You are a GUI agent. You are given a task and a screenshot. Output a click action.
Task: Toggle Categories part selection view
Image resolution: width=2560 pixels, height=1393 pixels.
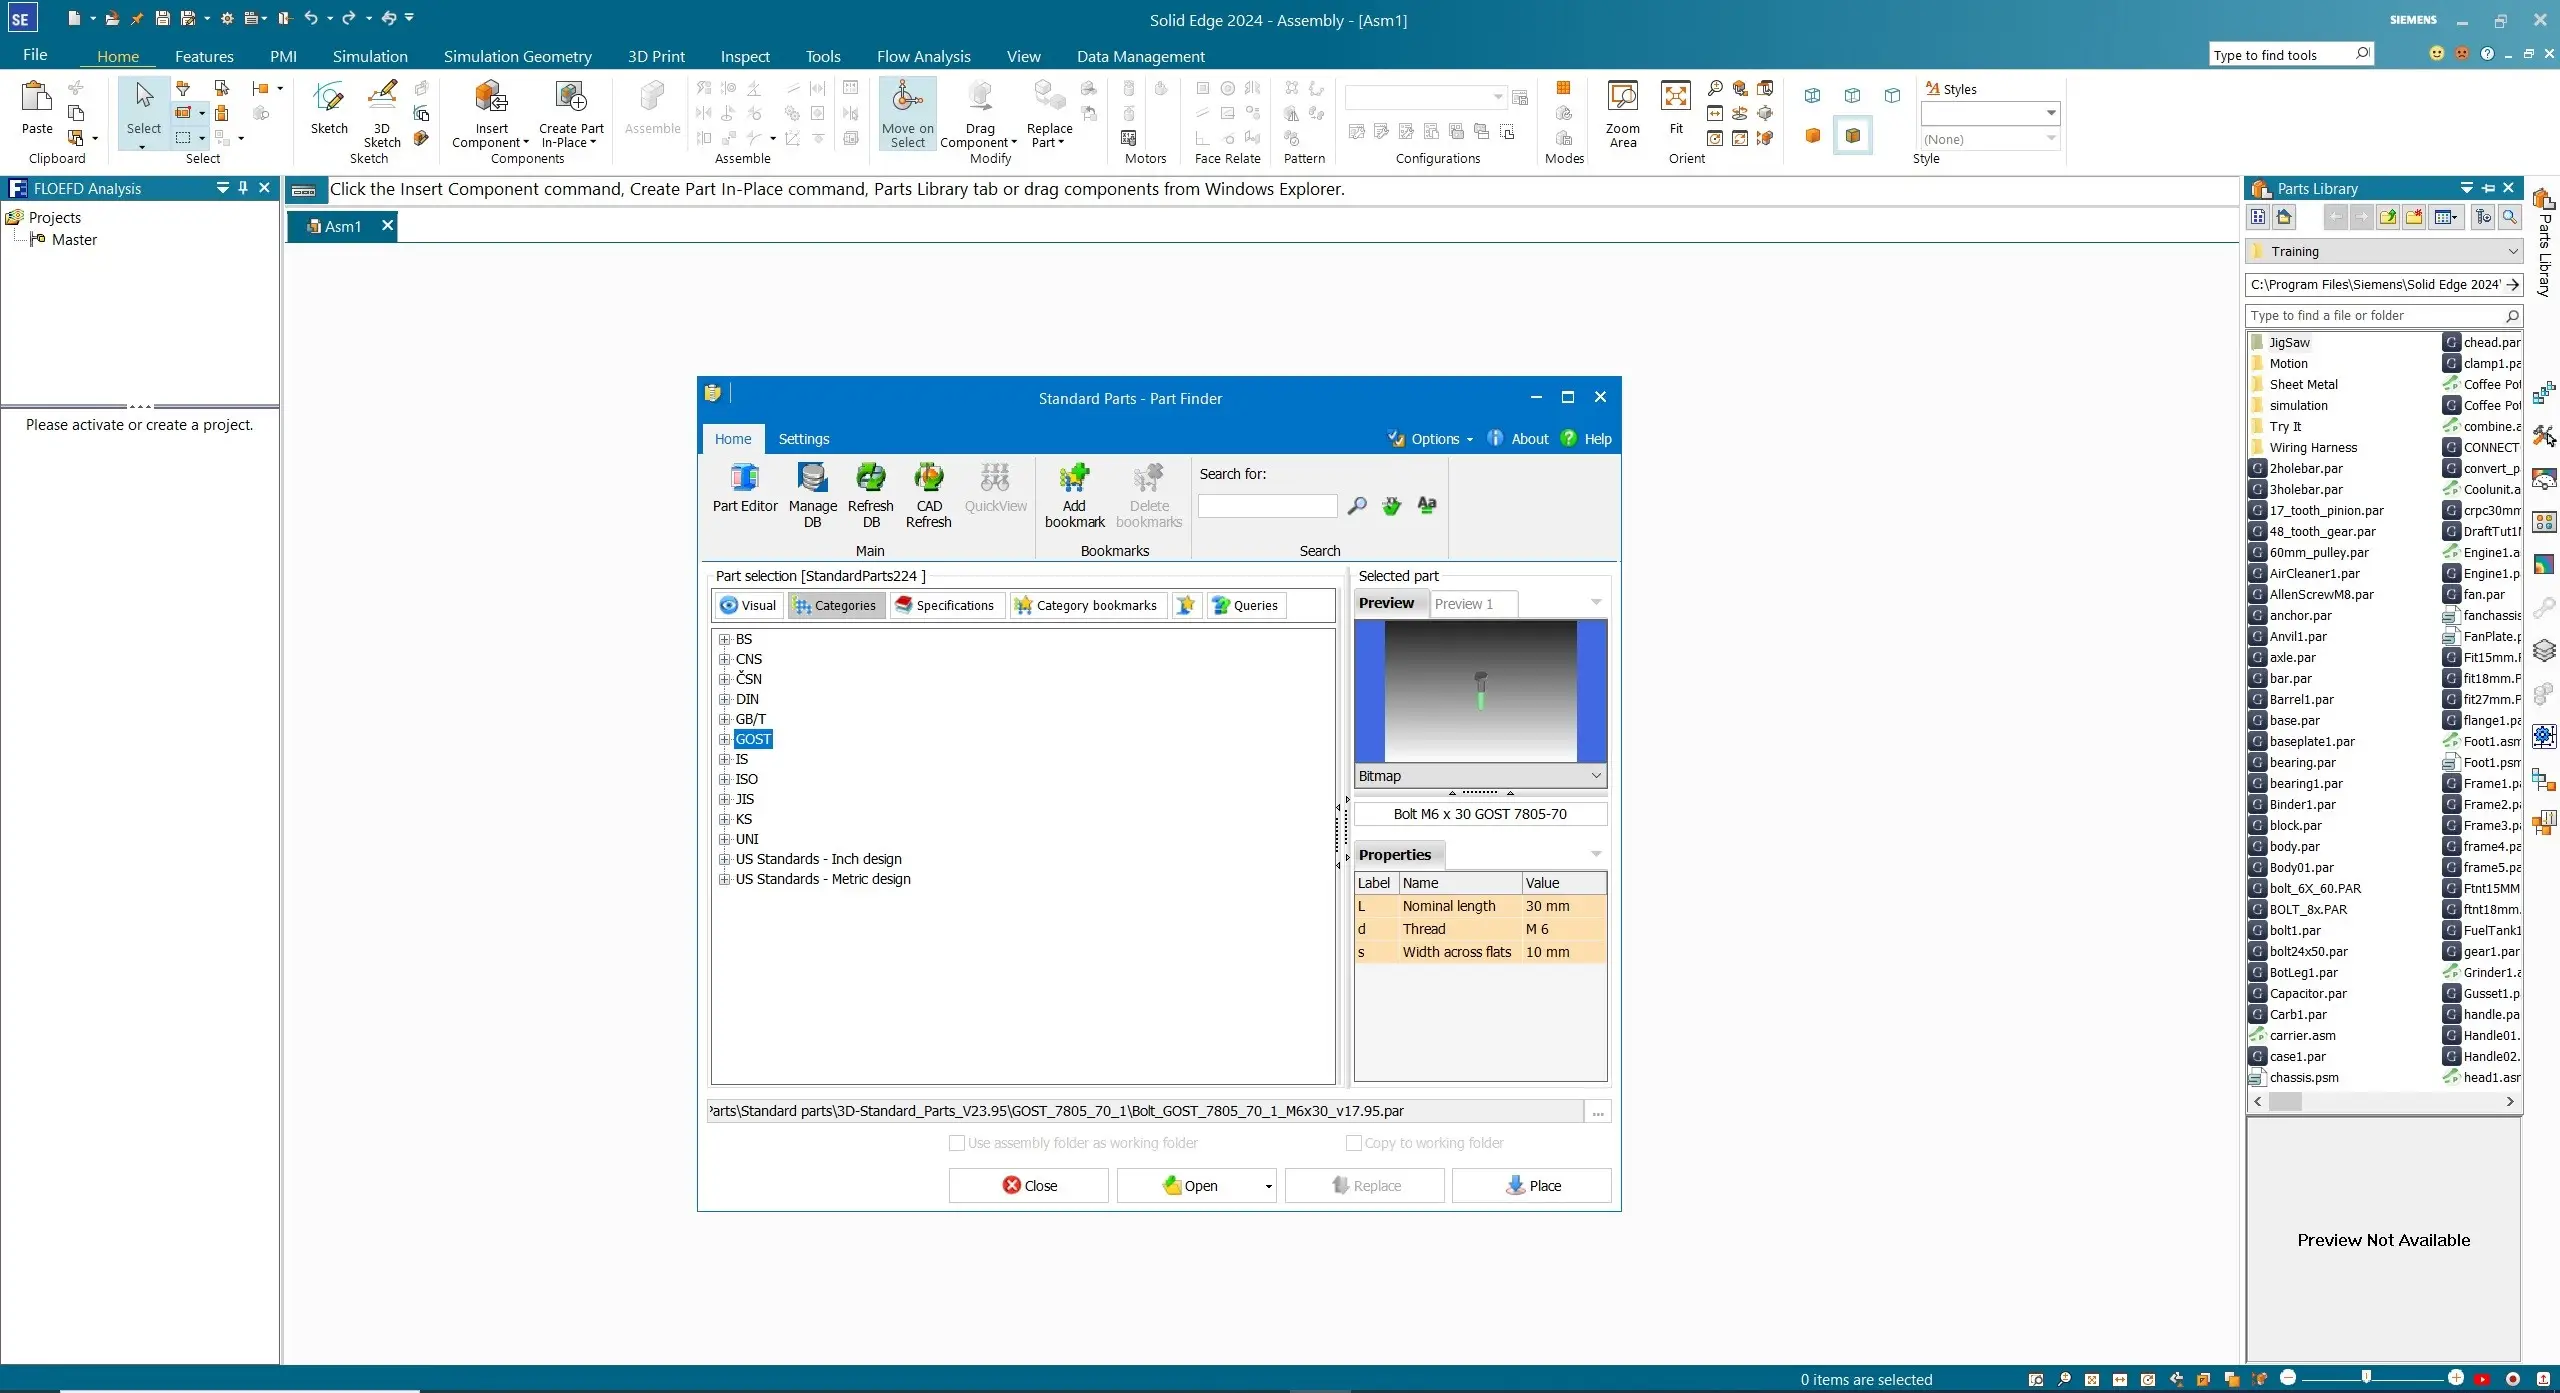[x=835, y=605]
